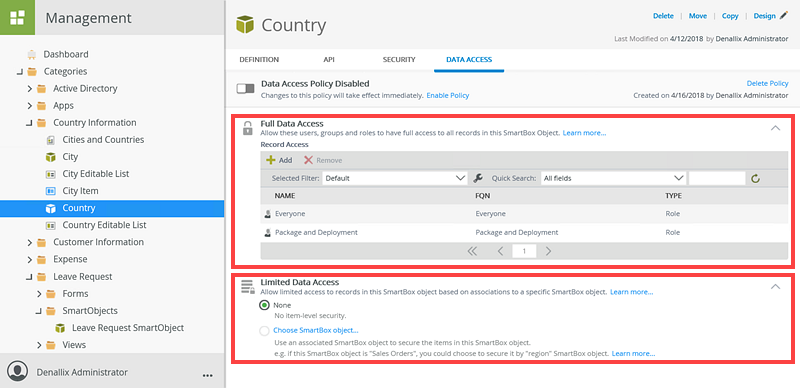The width and height of the screenshot is (800, 388).
Task: Click Add in Record Access toolbar
Action: 279,160
